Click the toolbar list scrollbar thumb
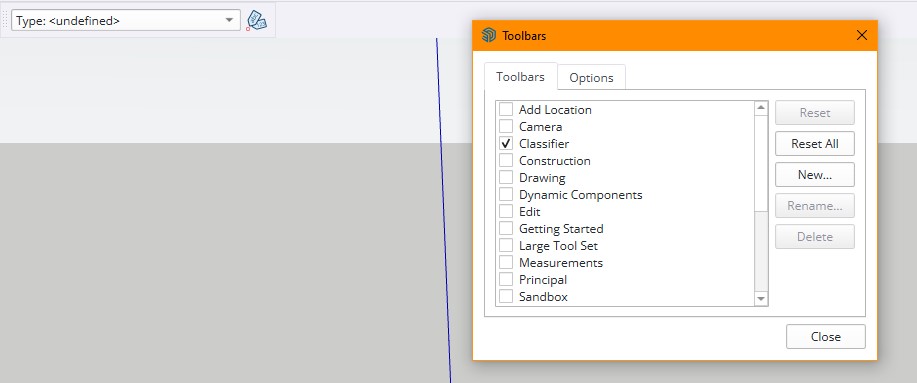The height and width of the screenshot is (383, 917). (x=761, y=163)
